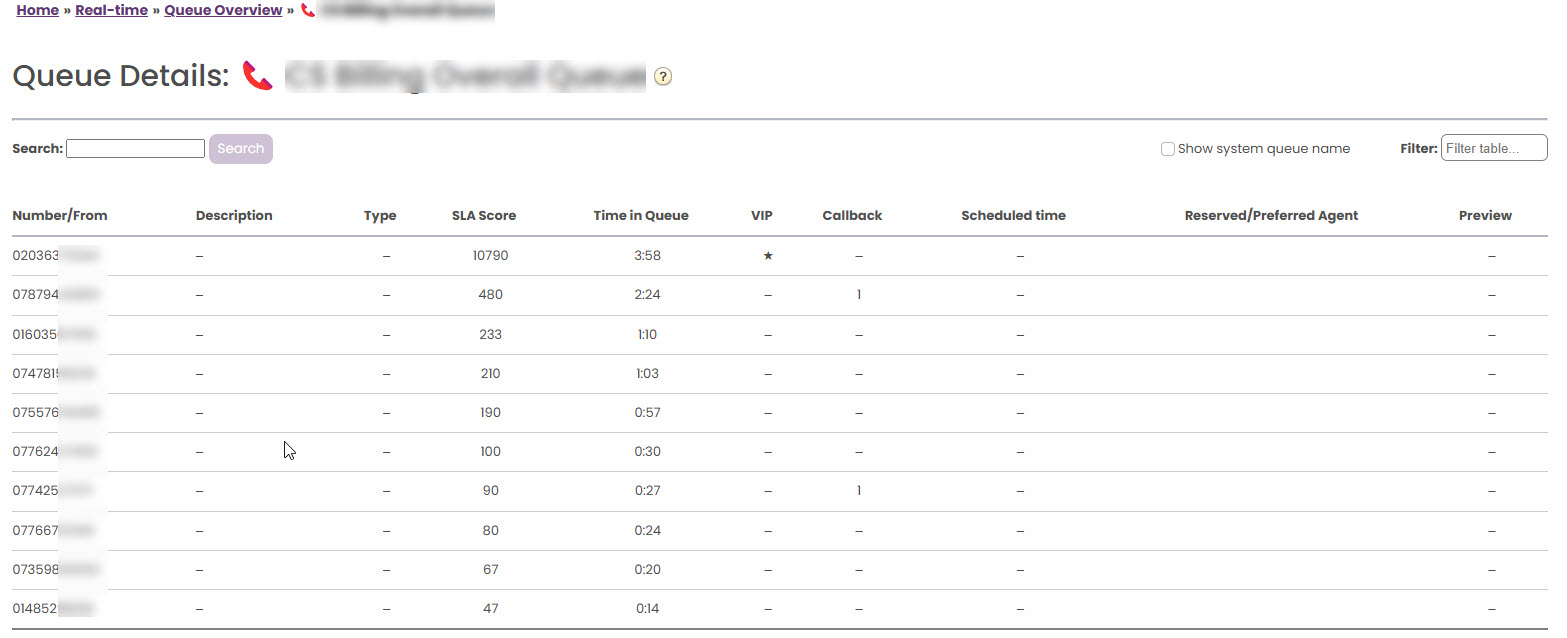Go to Home breadcrumb link
The image size is (1567, 638).
tap(37, 11)
